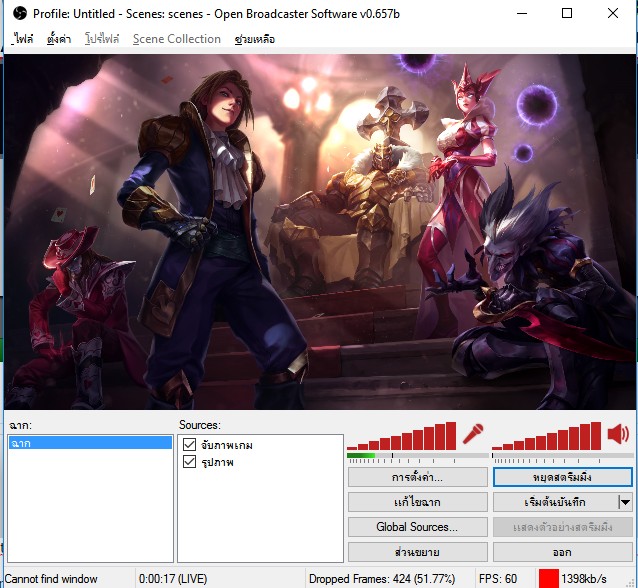638x588 pixels.
Task: Select the ฉาก scene in list
Action: 90,443
